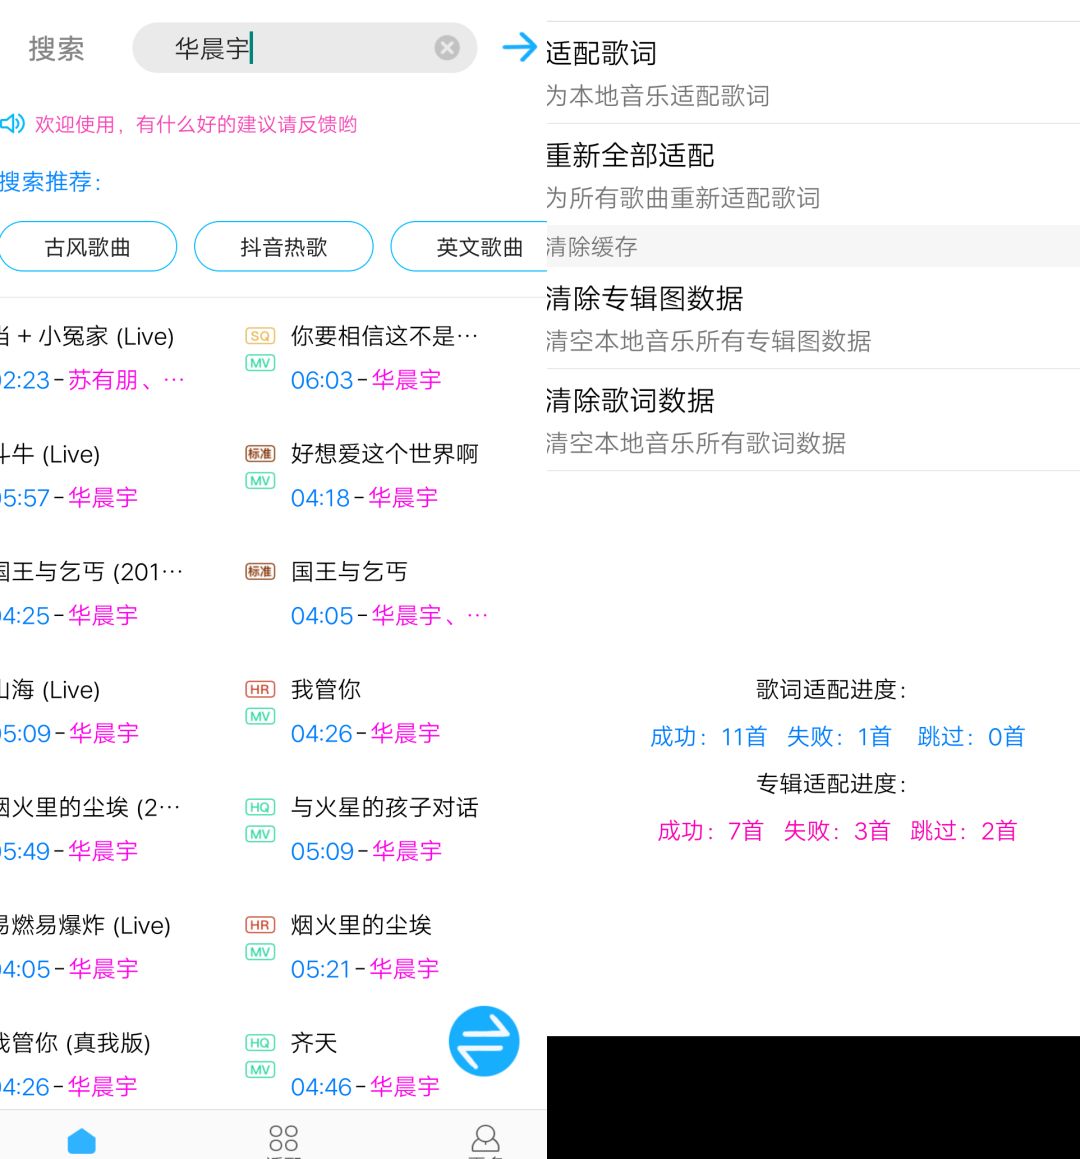1080x1159 pixels.
Task: Select the 英文歌曲 category pill
Action: [x=478, y=246]
